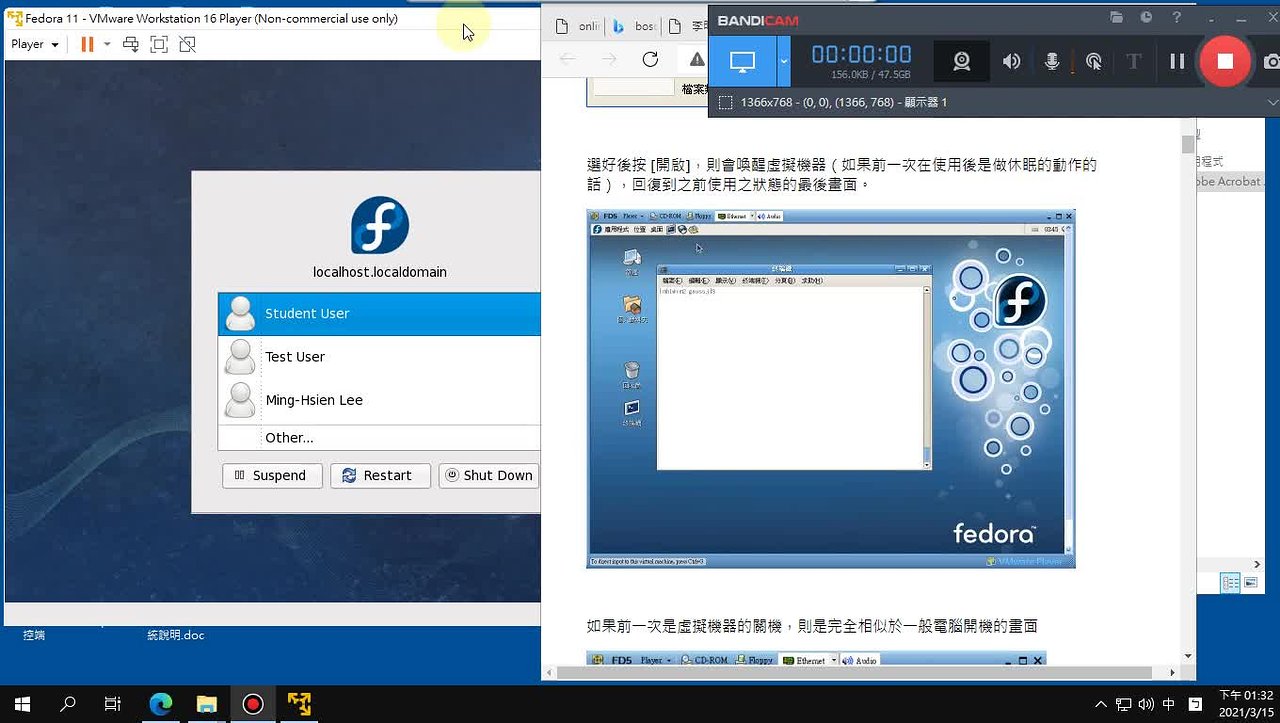Click Bandicam taskbar icon
The image size is (1280, 723).
253,704
